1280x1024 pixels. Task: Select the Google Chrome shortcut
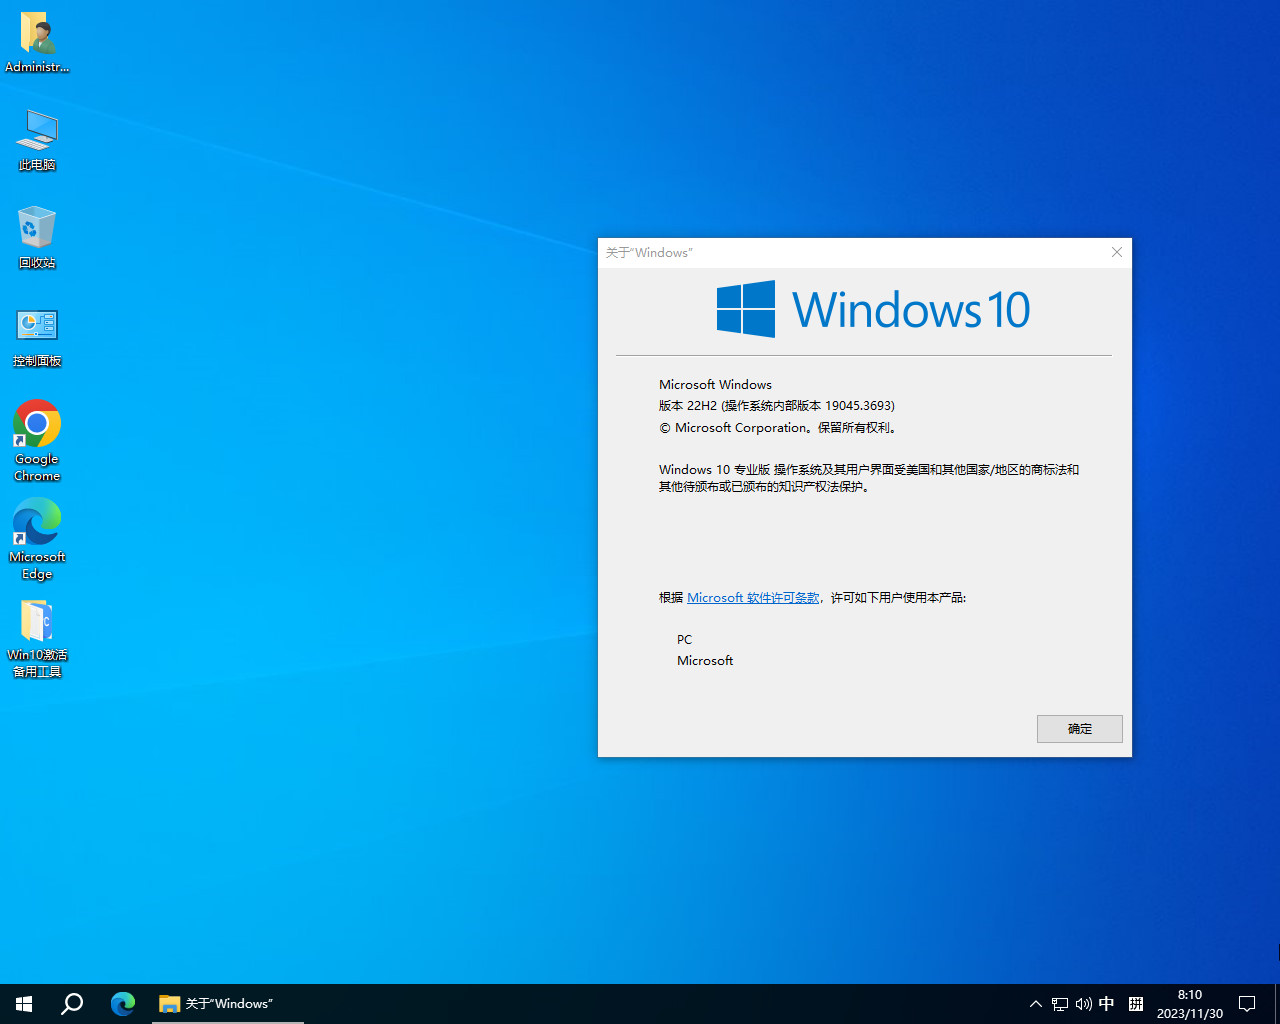tap(37, 441)
